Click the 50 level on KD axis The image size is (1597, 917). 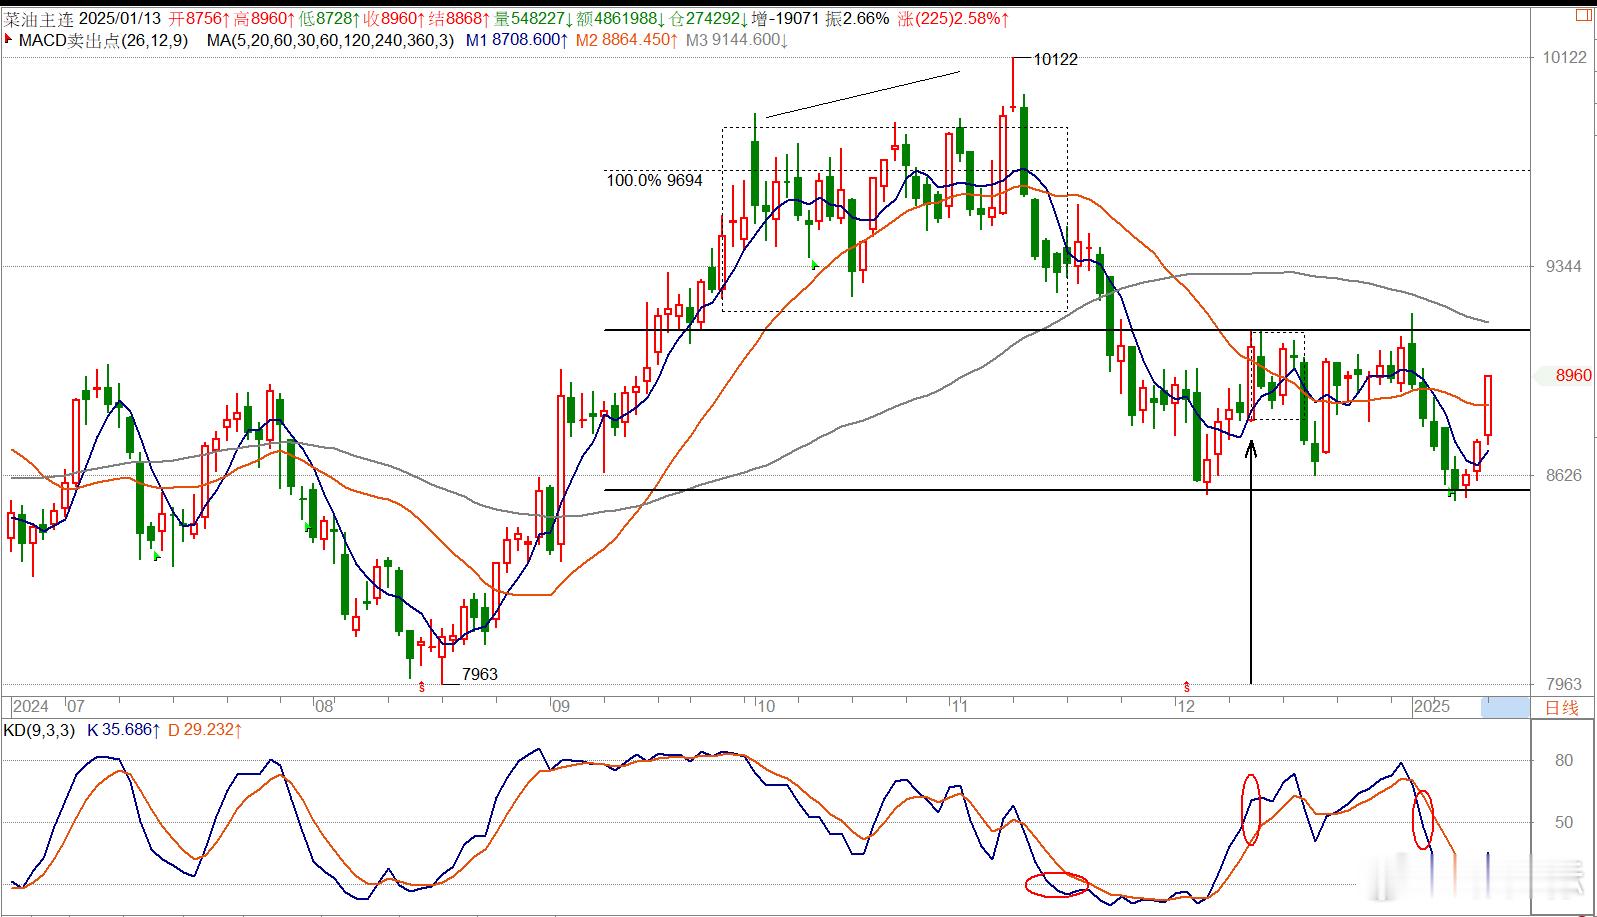click(x=1564, y=822)
